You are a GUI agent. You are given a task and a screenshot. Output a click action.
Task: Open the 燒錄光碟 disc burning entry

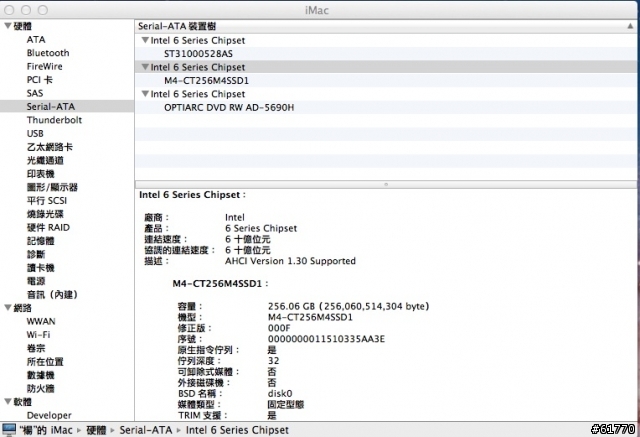[45, 214]
